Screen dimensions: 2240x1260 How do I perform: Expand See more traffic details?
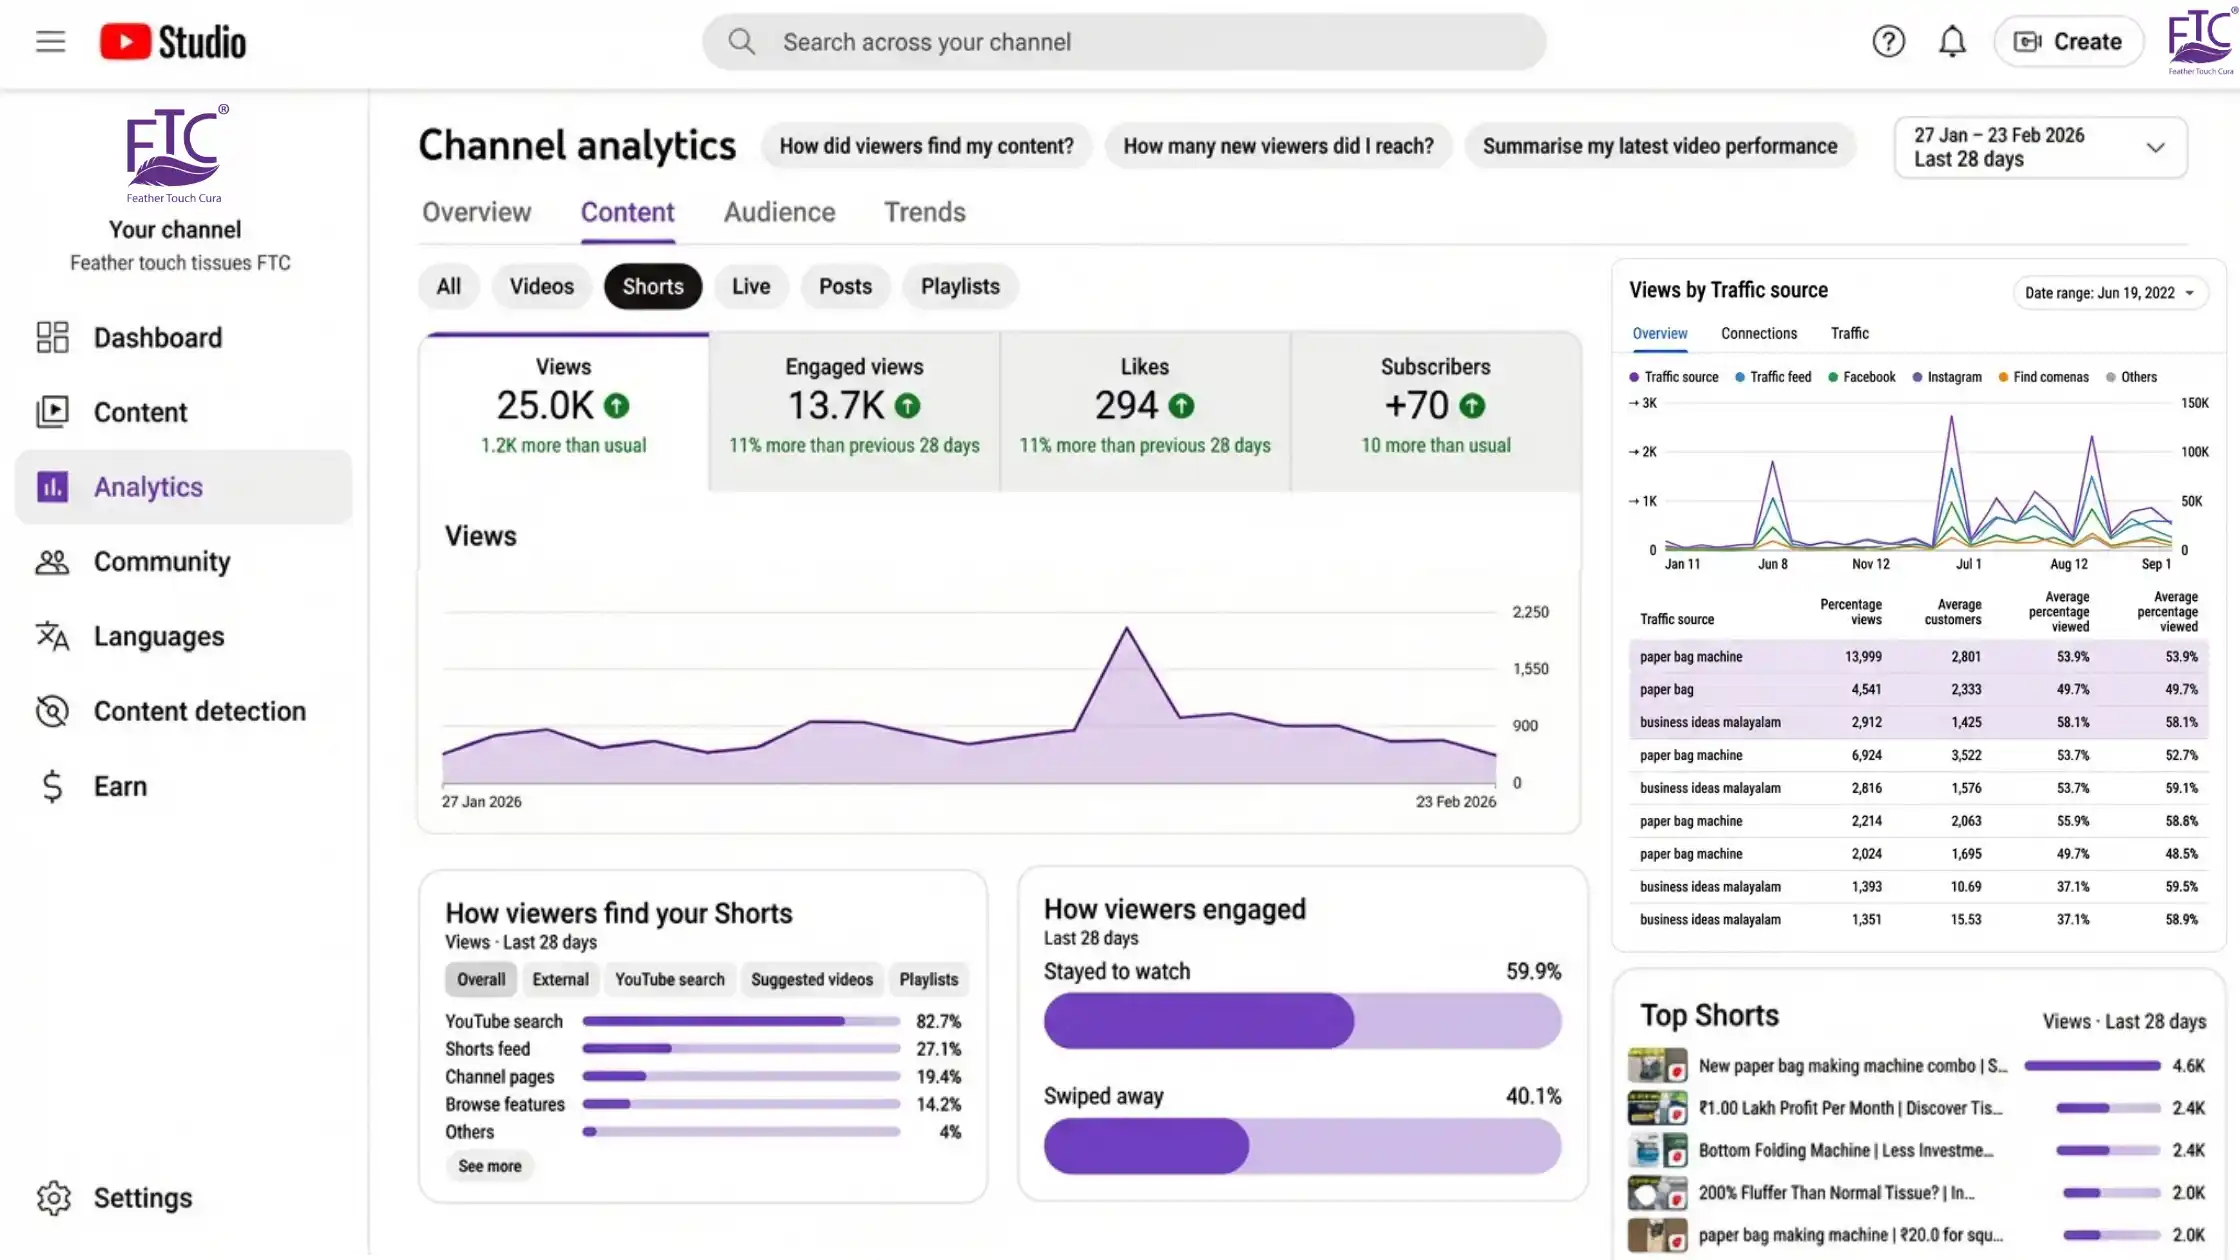click(489, 1166)
